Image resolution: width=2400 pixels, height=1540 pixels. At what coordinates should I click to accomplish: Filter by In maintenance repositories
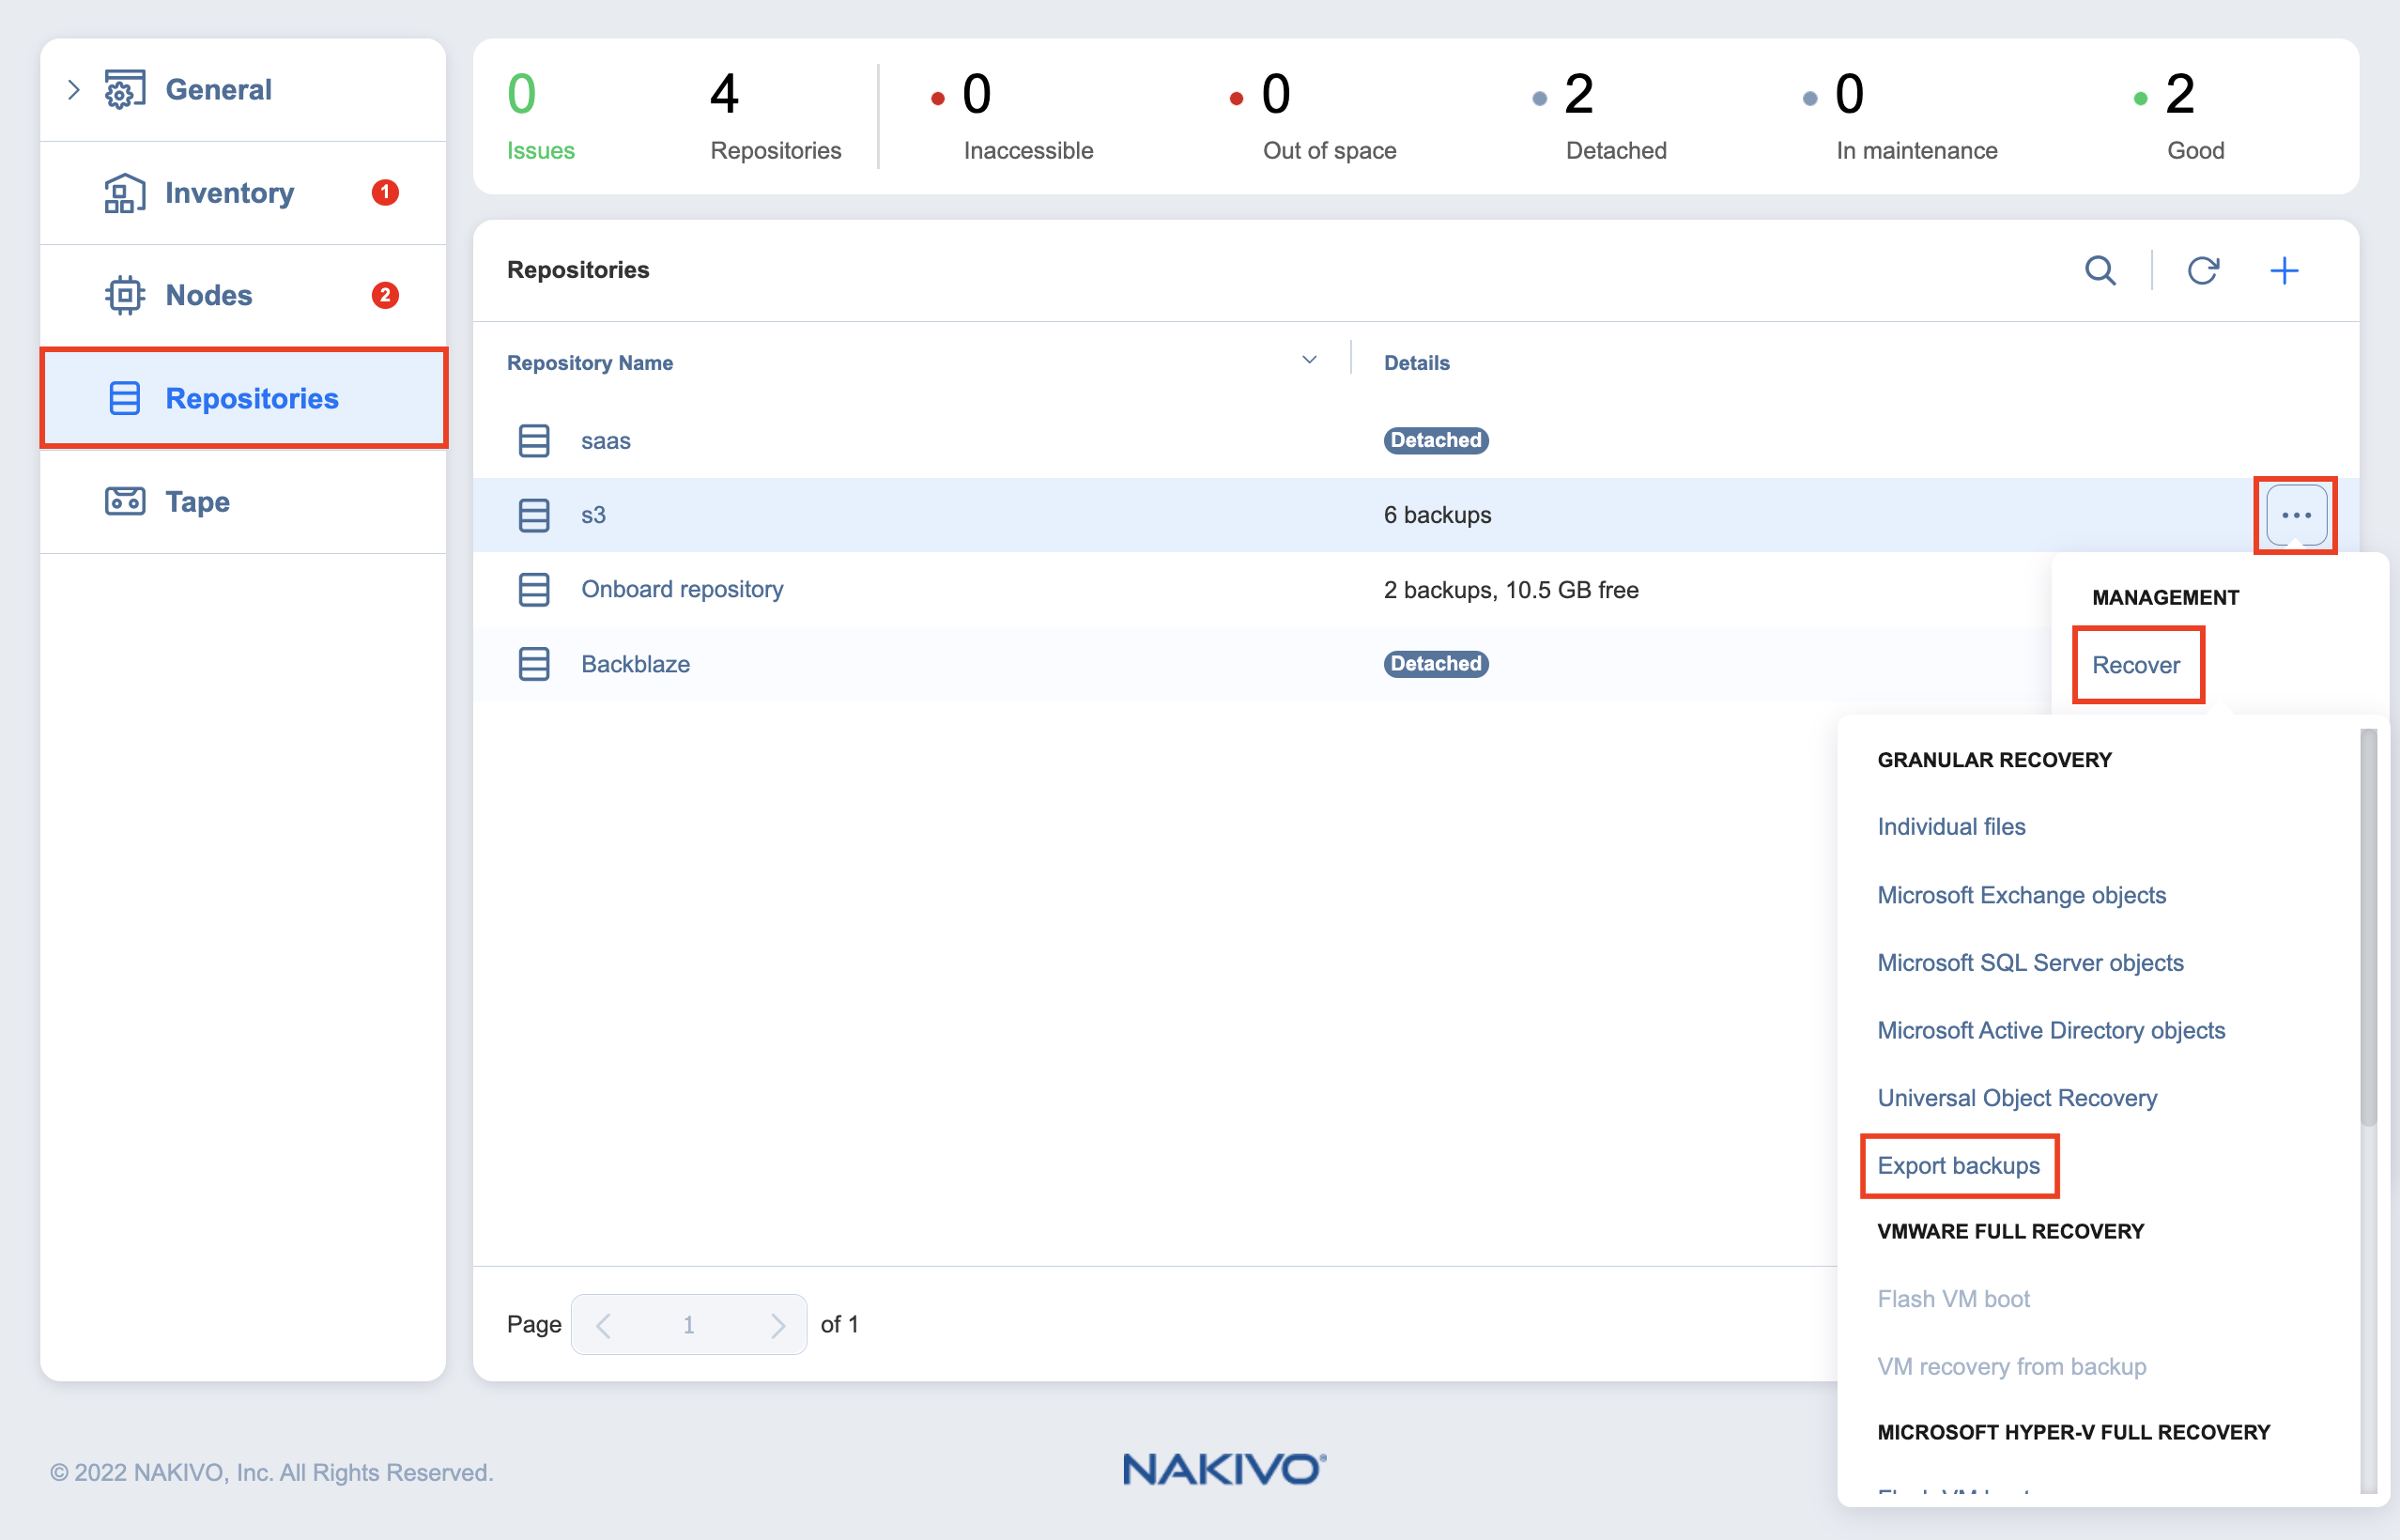[1900, 116]
